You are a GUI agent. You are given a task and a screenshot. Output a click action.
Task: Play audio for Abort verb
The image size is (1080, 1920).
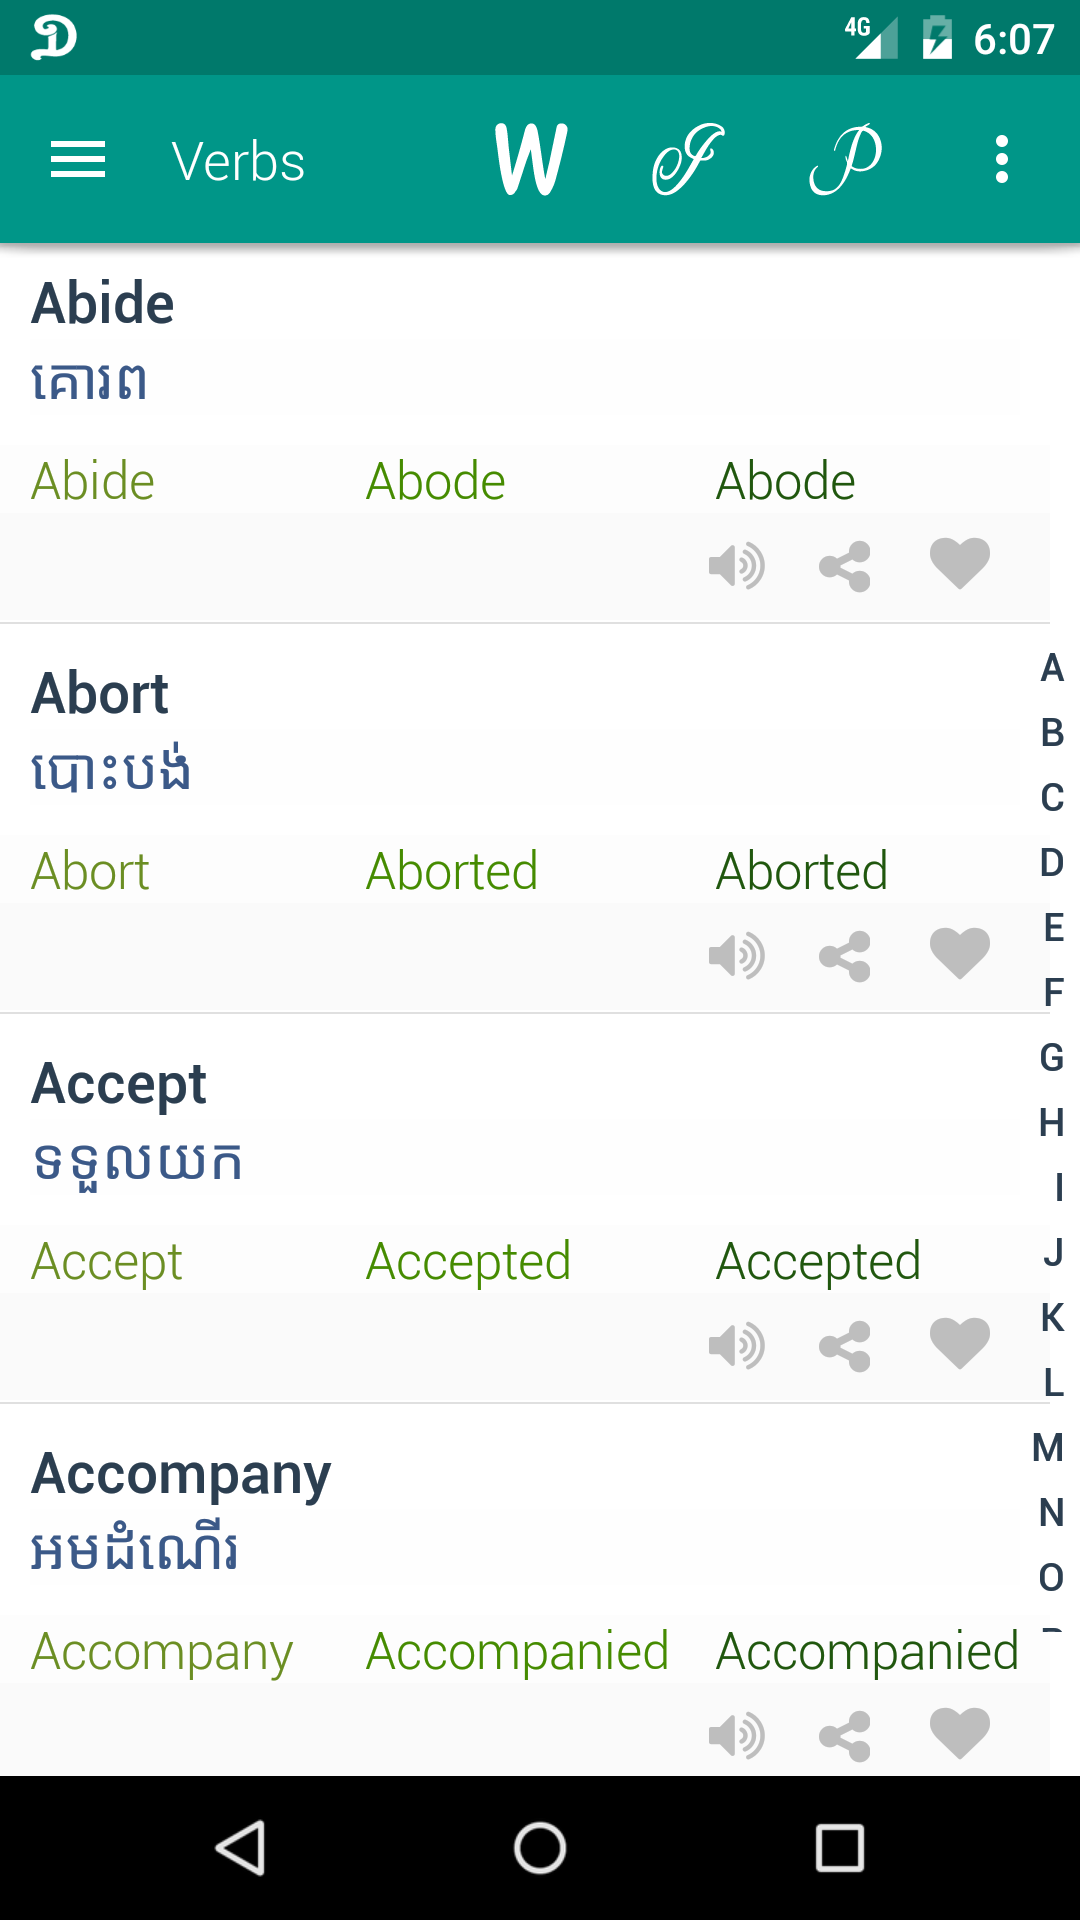[737, 956]
